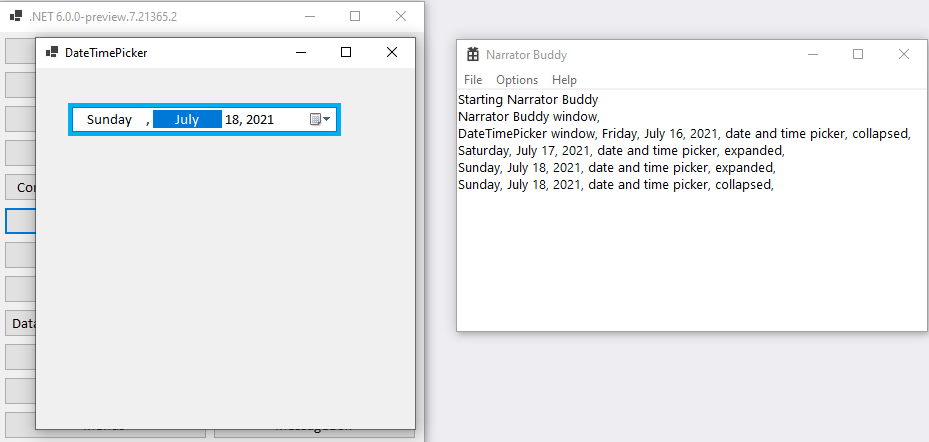
Task: Open the Options menu in Narrator Buddy
Action: point(517,79)
